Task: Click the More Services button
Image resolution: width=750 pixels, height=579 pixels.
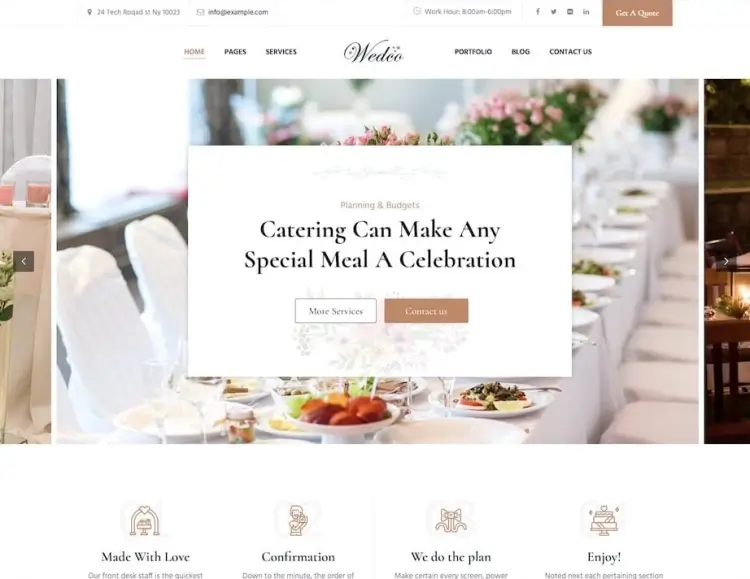Action: pos(336,311)
